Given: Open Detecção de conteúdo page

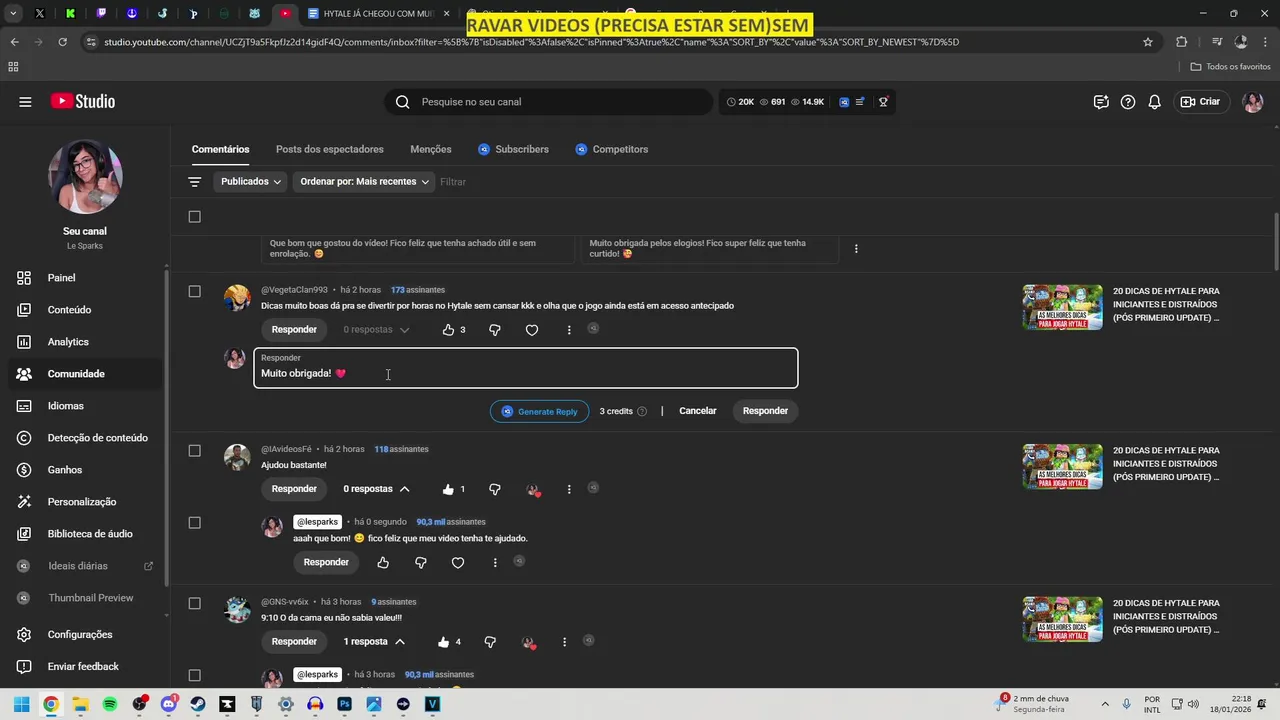Looking at the screenshot, I should pos(85,438).
